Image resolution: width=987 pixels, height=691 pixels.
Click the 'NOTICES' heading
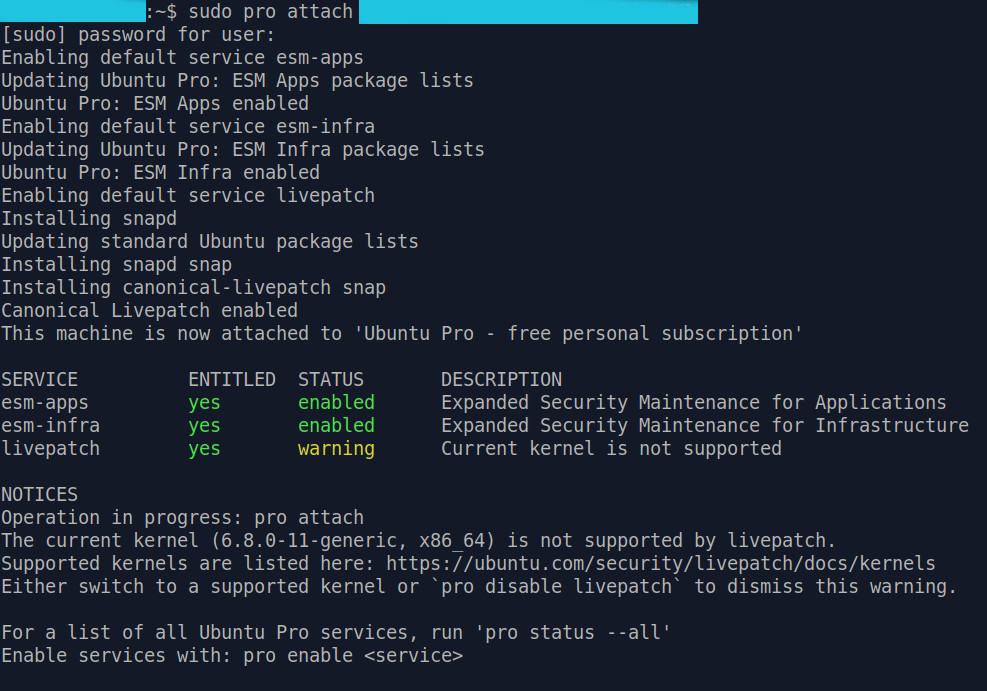(x=39, y=495)
